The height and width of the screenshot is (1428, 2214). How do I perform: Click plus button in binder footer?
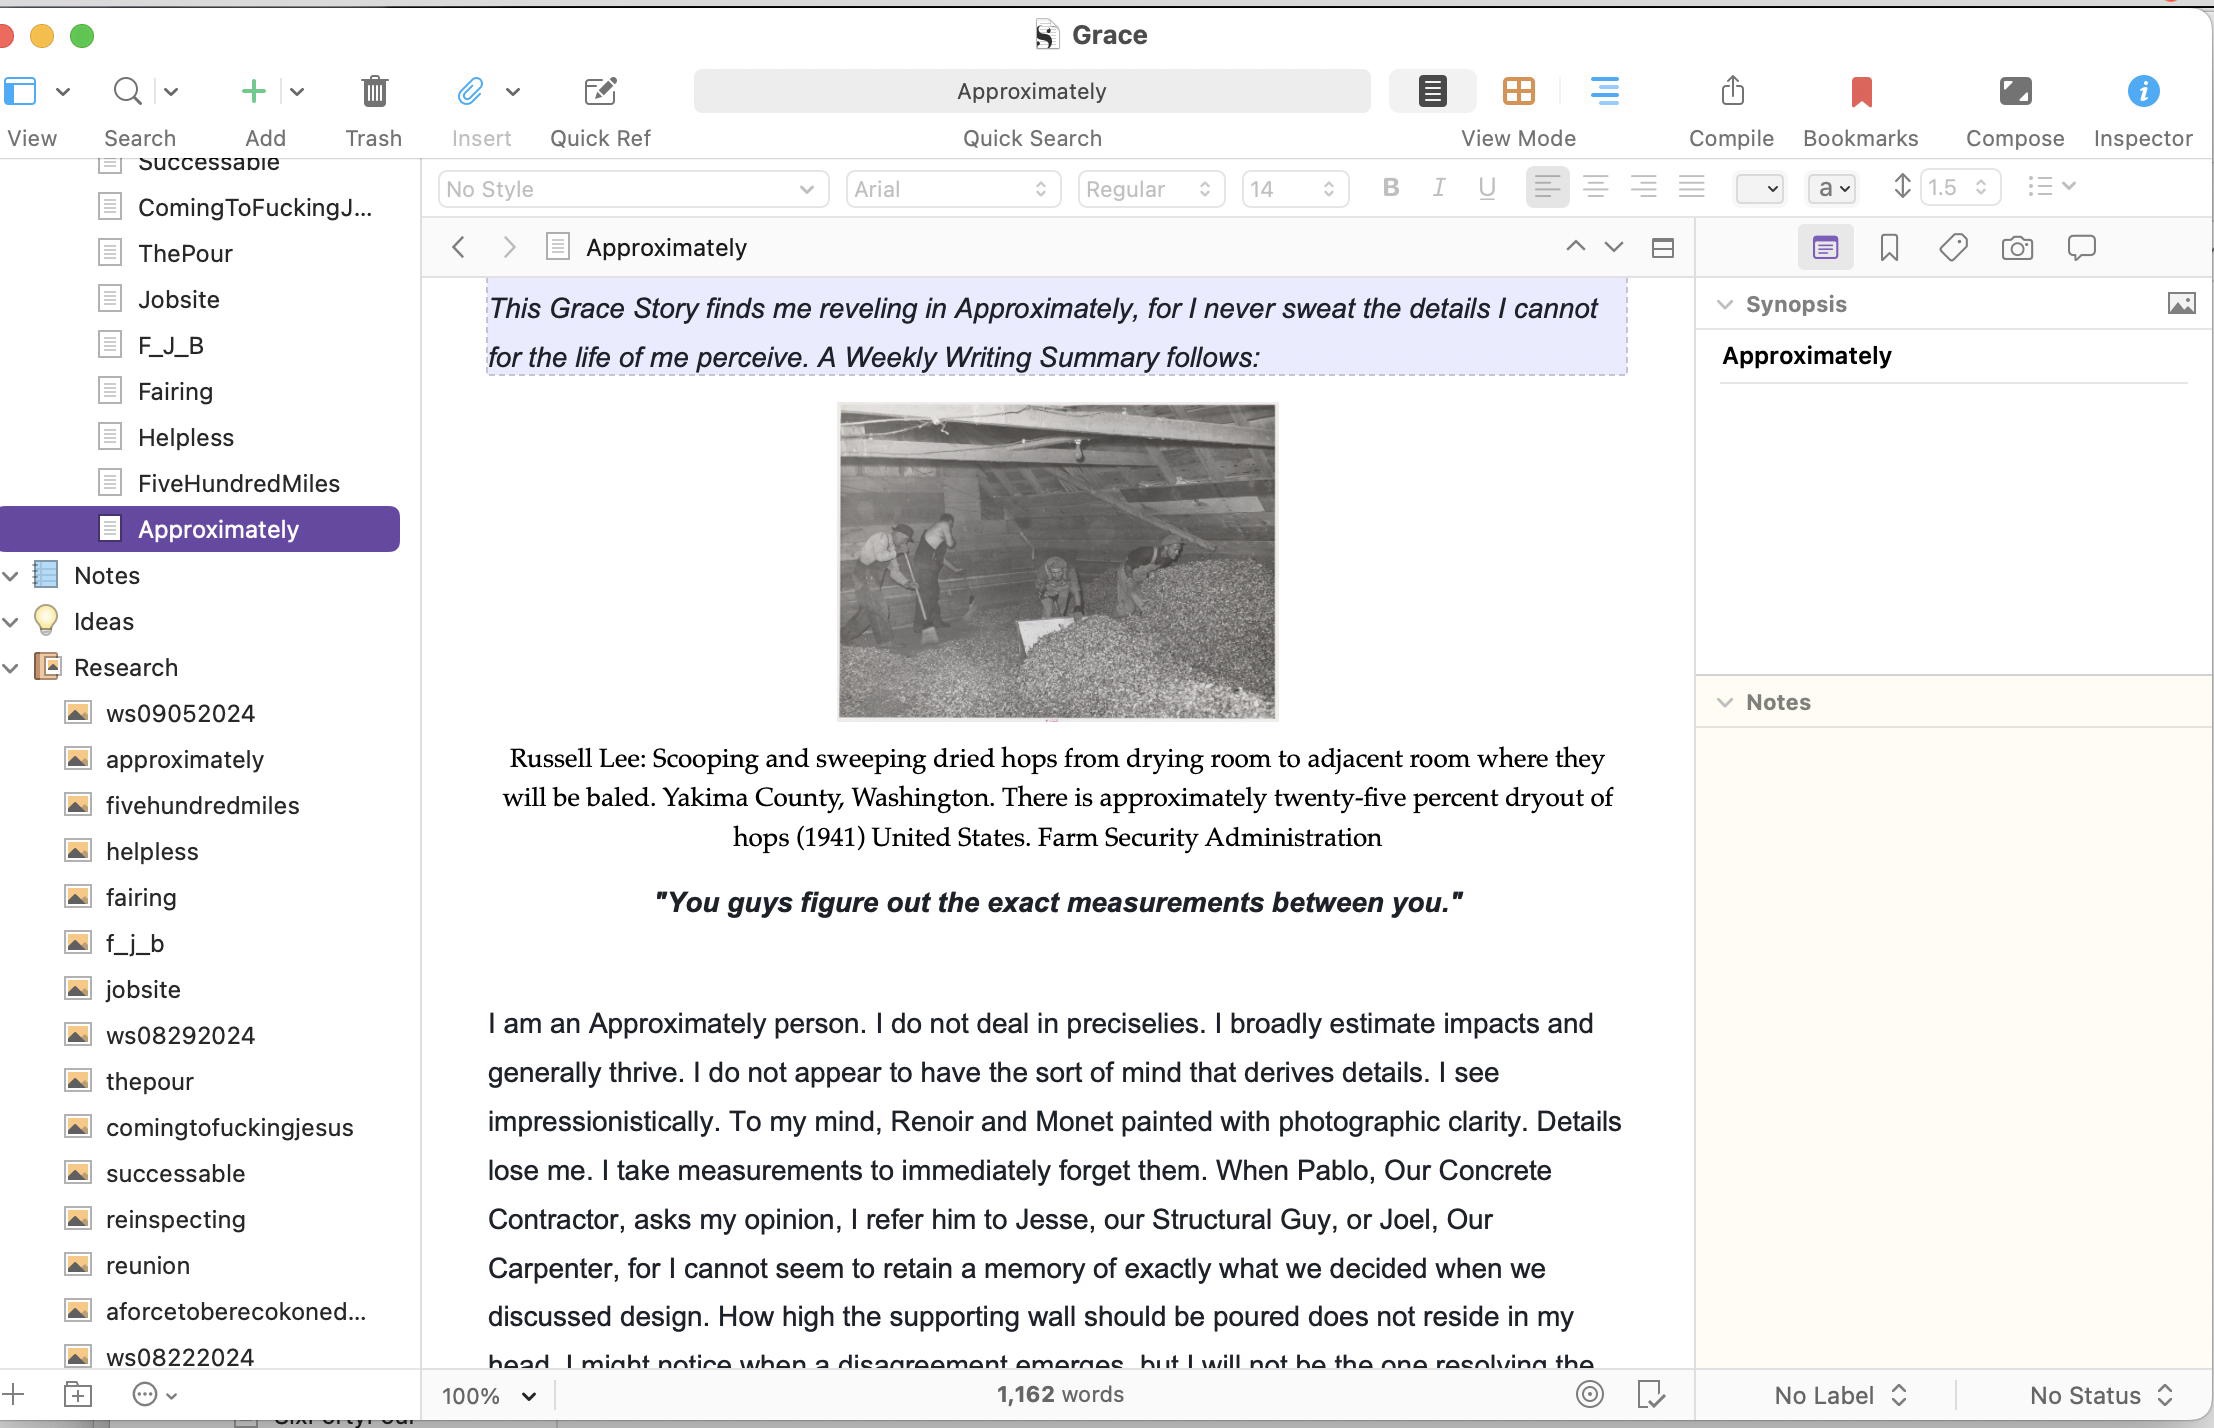[x=13, y=1394]
